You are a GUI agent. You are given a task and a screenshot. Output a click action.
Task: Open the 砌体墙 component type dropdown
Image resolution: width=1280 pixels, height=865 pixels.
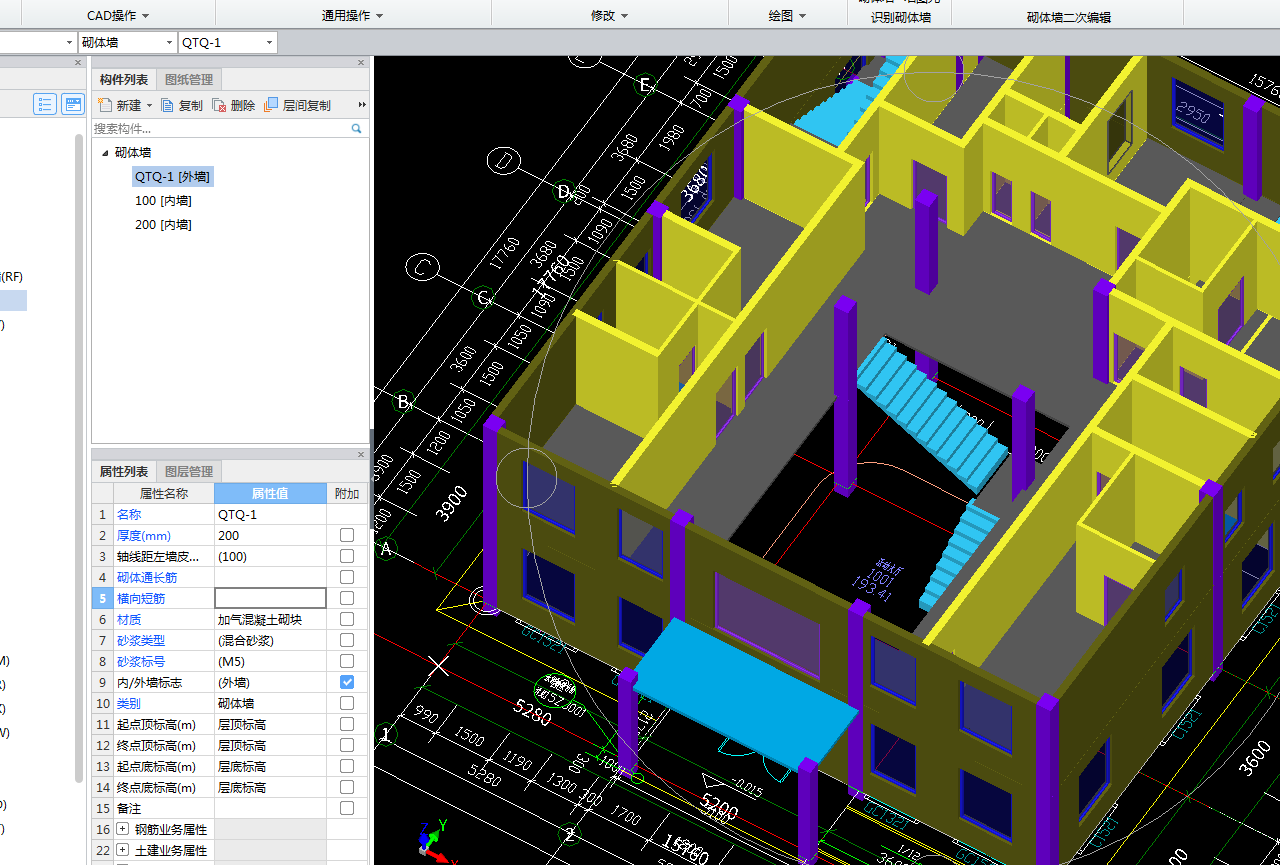tap(169, 43)
